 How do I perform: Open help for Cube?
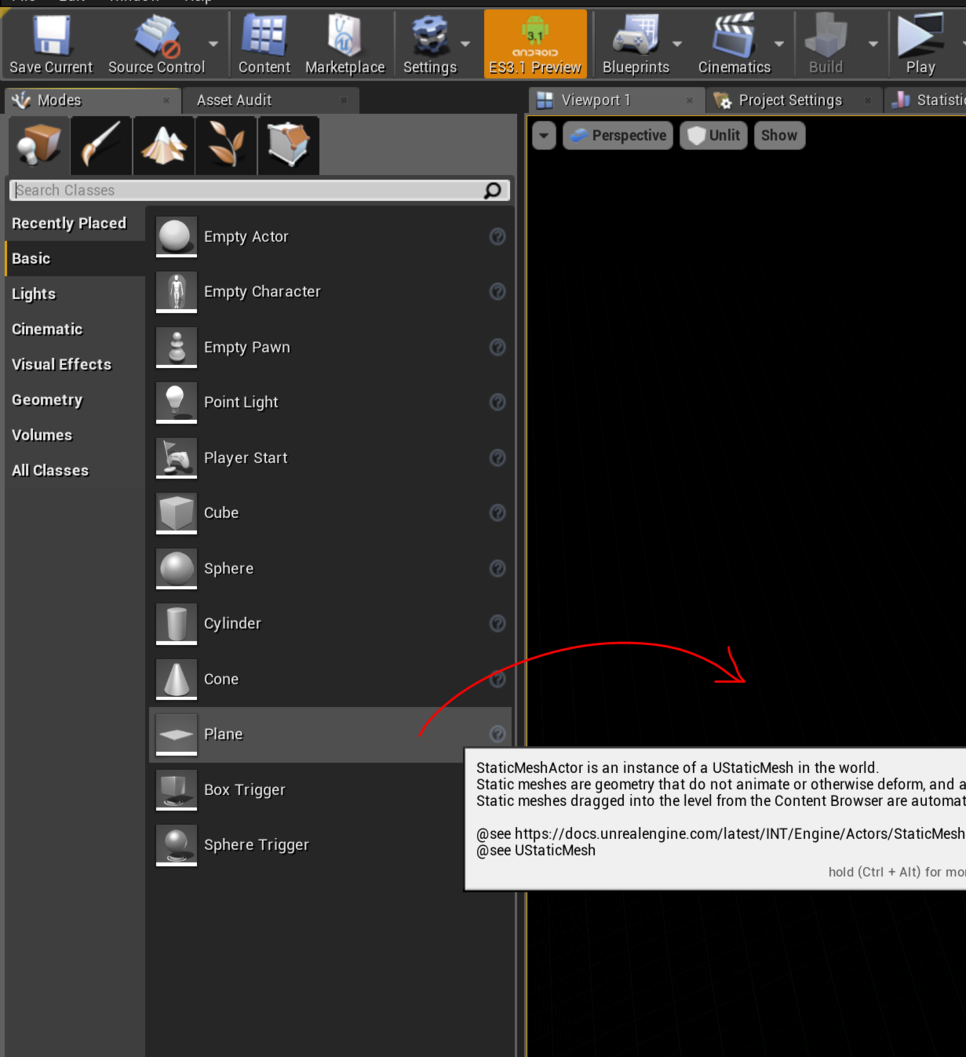click(x=497, y=513)
